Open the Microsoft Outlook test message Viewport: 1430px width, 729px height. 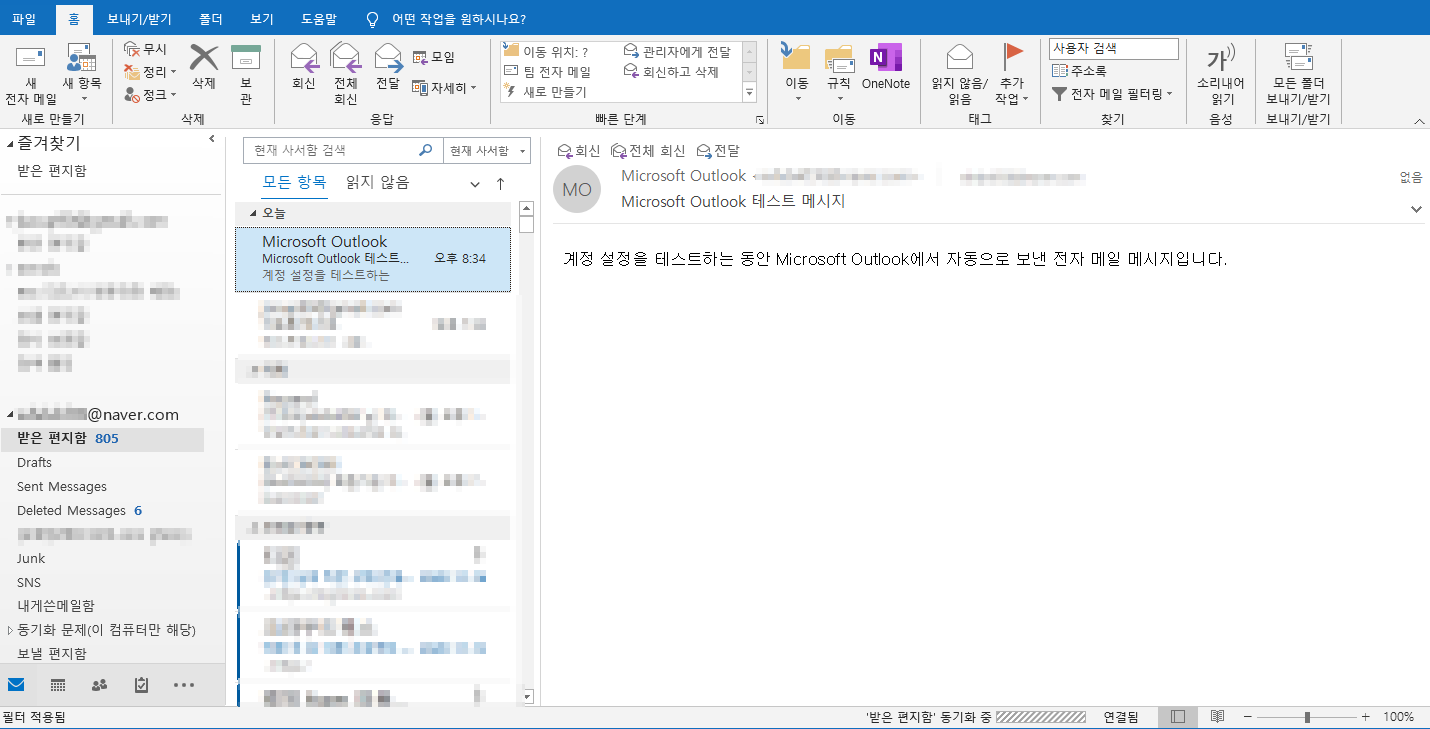(373, 259)
